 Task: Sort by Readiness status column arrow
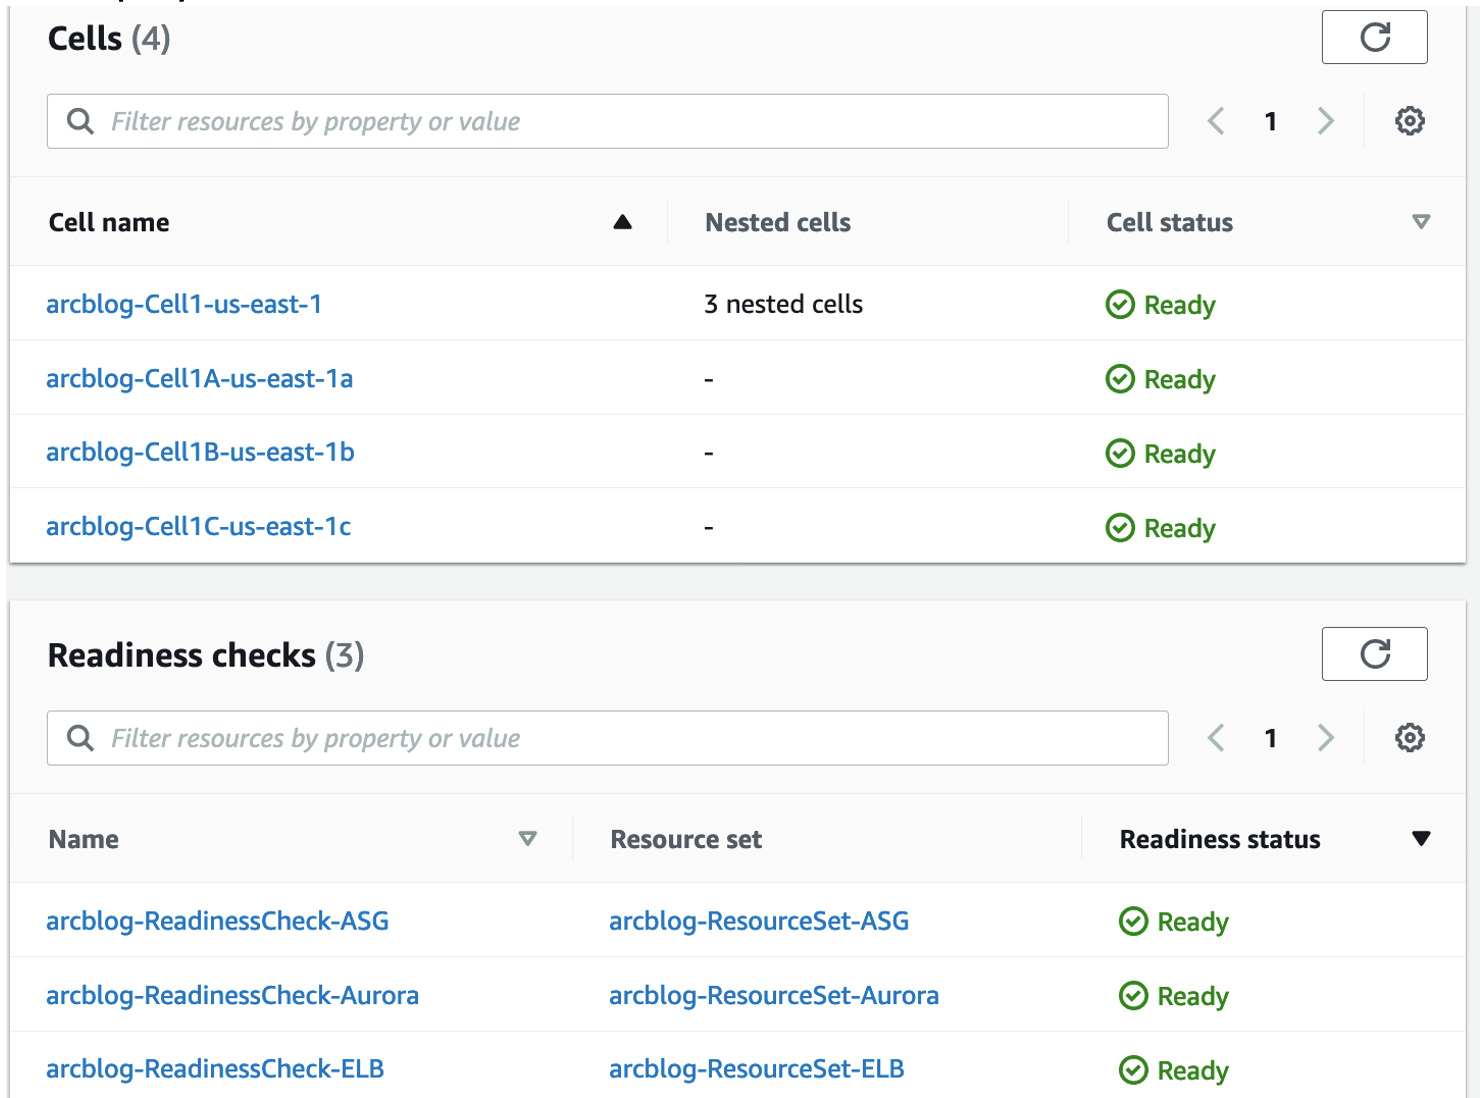1420,839
